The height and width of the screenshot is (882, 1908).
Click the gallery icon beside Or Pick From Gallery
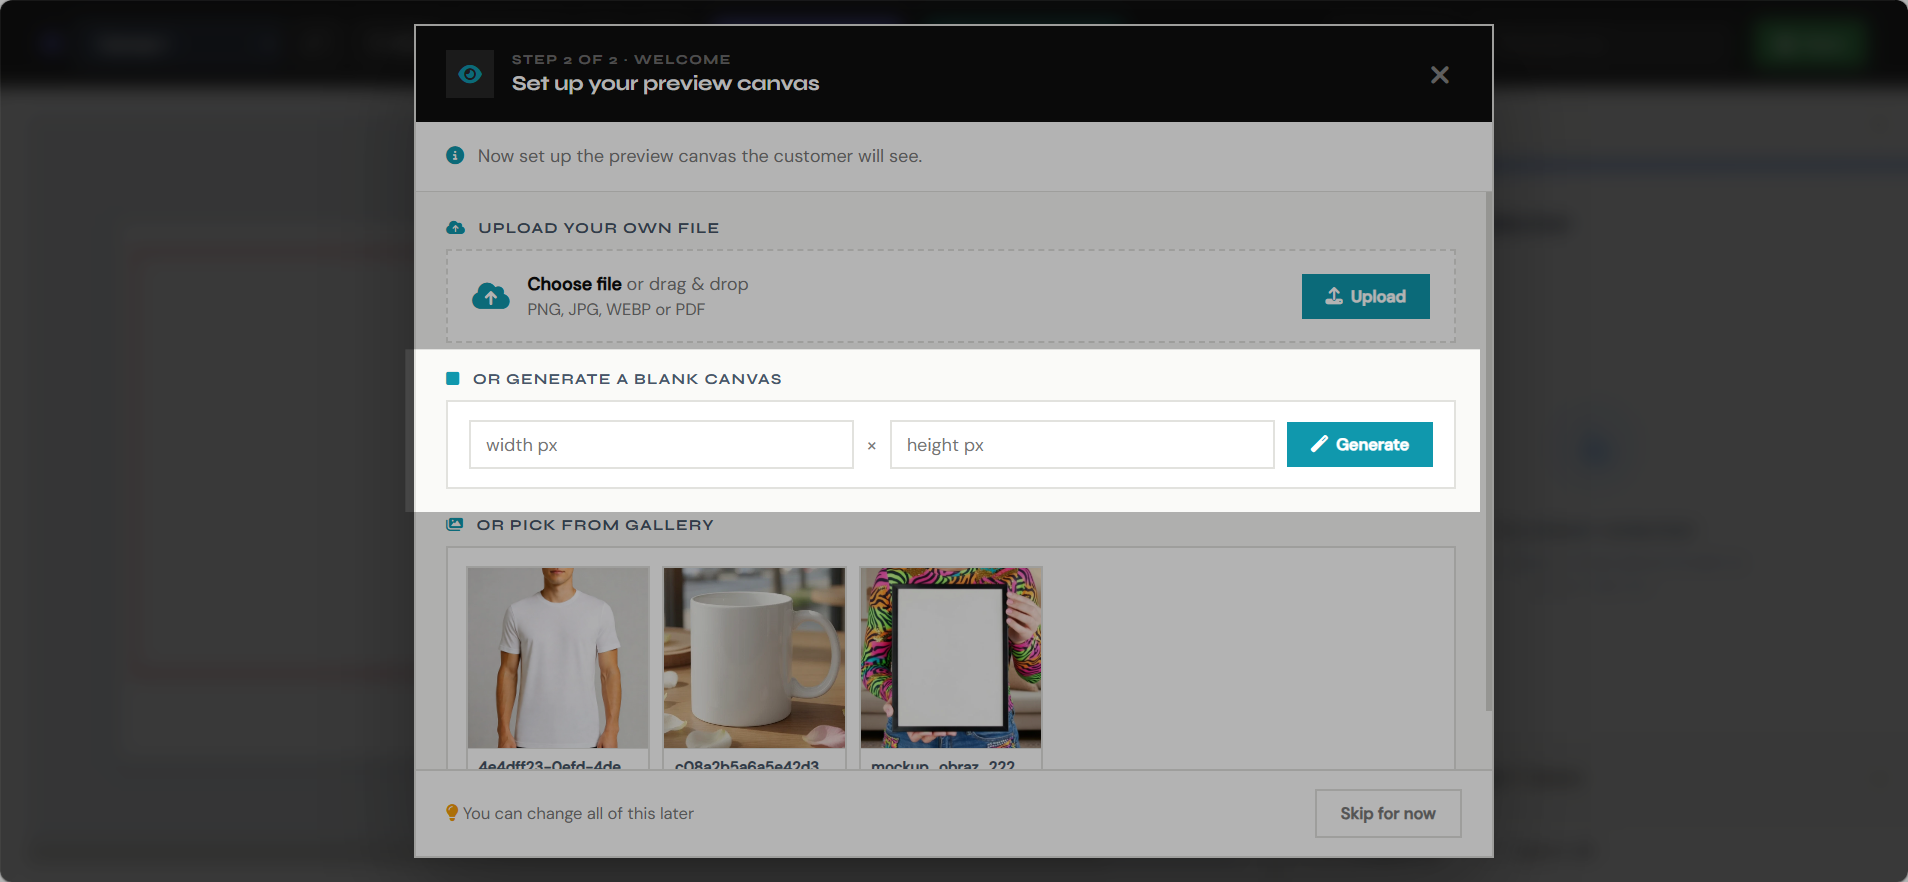pos(455,524)
